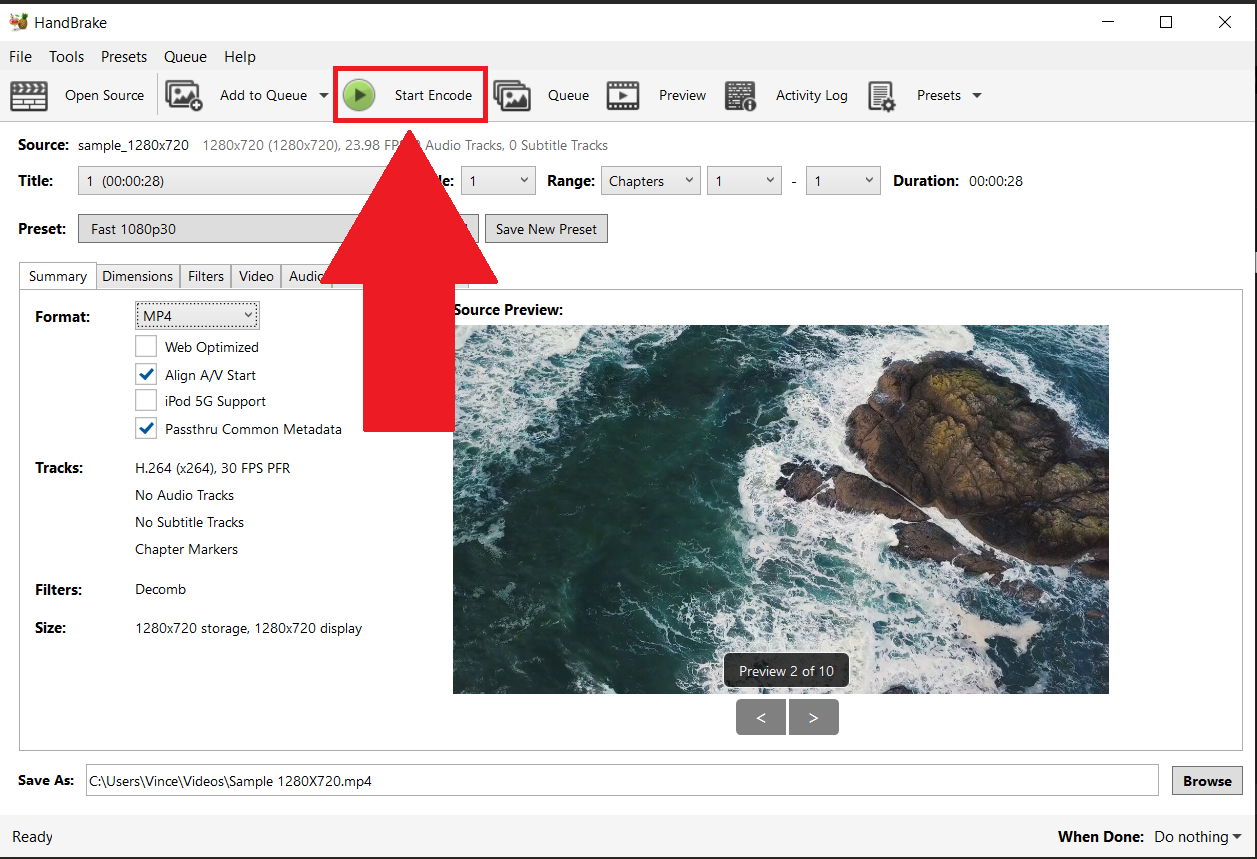Open the When Done dropdown
The width and height of the screenshot is (1257, 859).
pyautogui.click(x=1196, y=837)
